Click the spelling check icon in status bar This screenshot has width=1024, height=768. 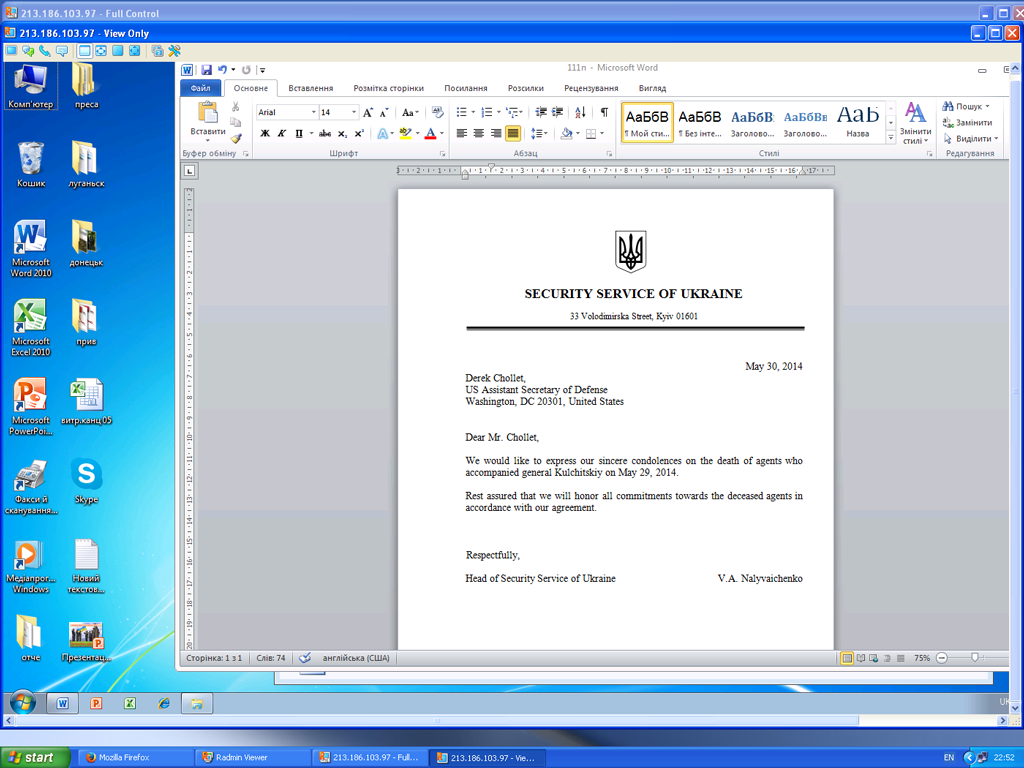click(305, 658)
